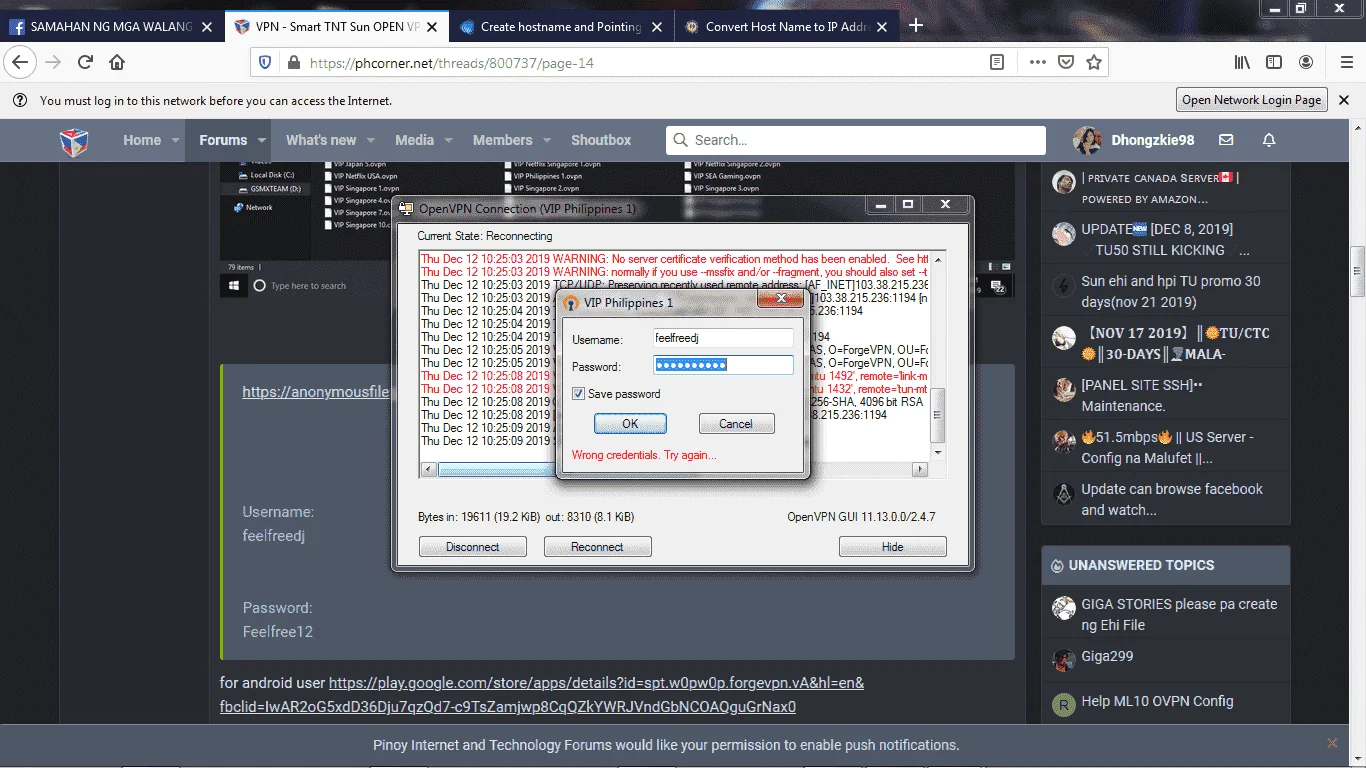Expand the Home menu dropdown arrow
Viewport: 1366px width, 768px height.
[176, 141]
